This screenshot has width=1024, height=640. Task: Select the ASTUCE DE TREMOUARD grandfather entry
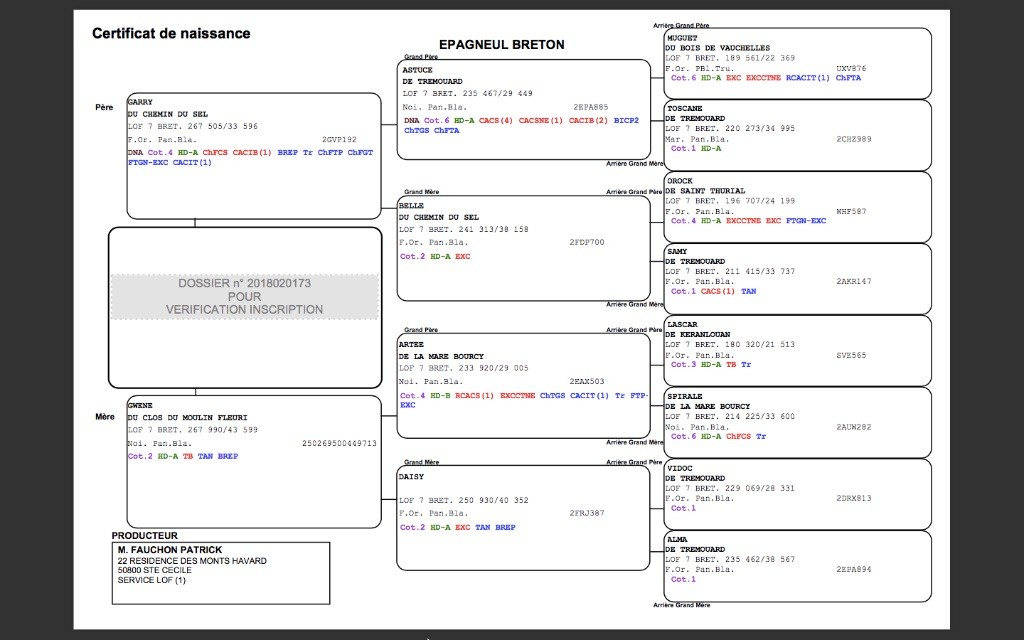pyautogui.click(x=524, y=109)
